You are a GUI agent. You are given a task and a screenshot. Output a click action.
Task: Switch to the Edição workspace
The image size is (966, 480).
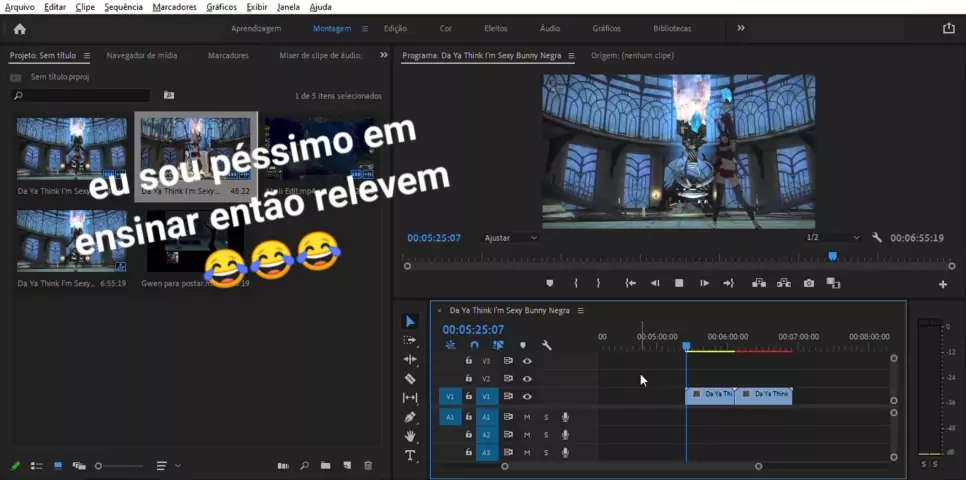point(395,28)
